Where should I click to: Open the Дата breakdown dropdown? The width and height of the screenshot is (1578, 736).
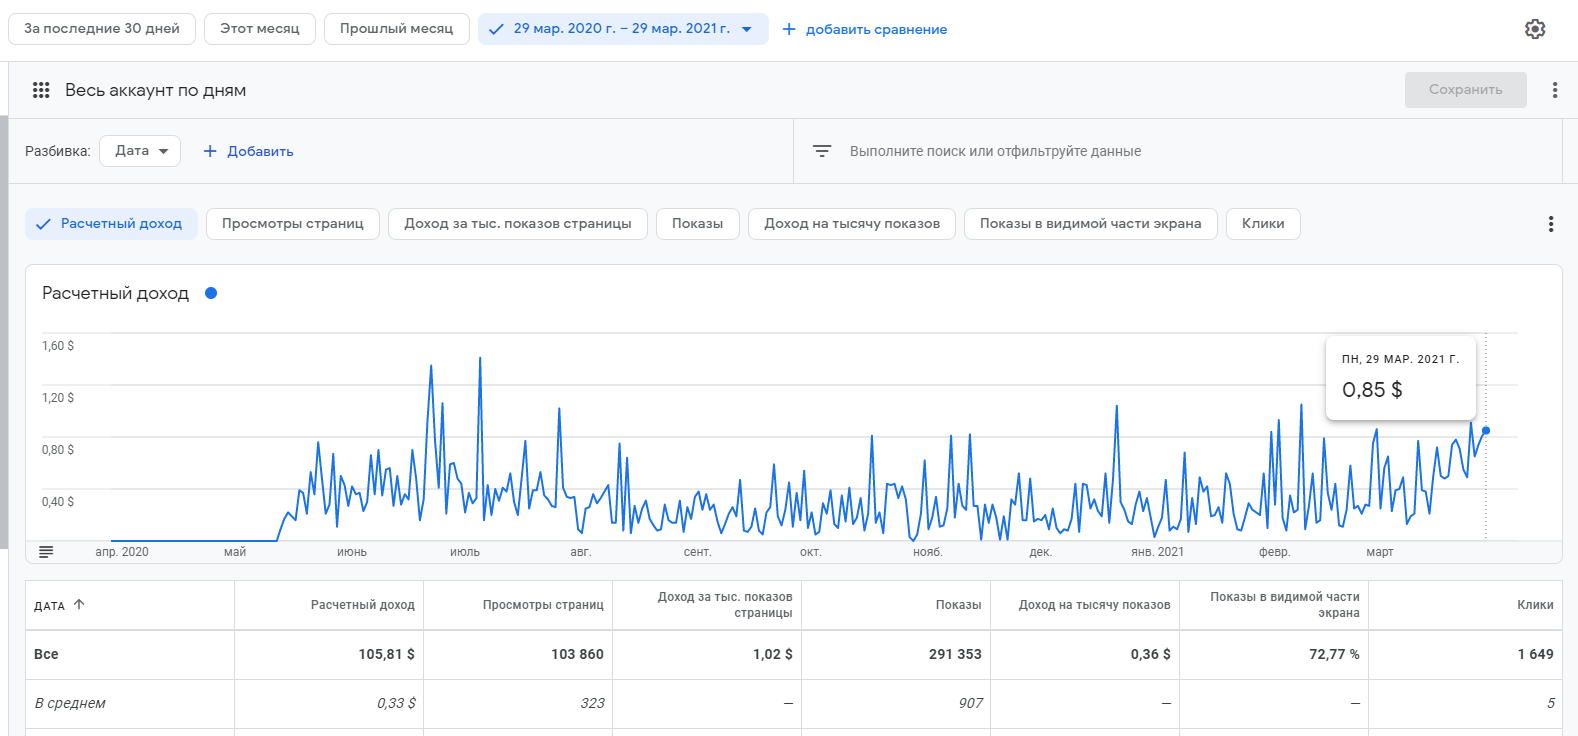point(140,151)
